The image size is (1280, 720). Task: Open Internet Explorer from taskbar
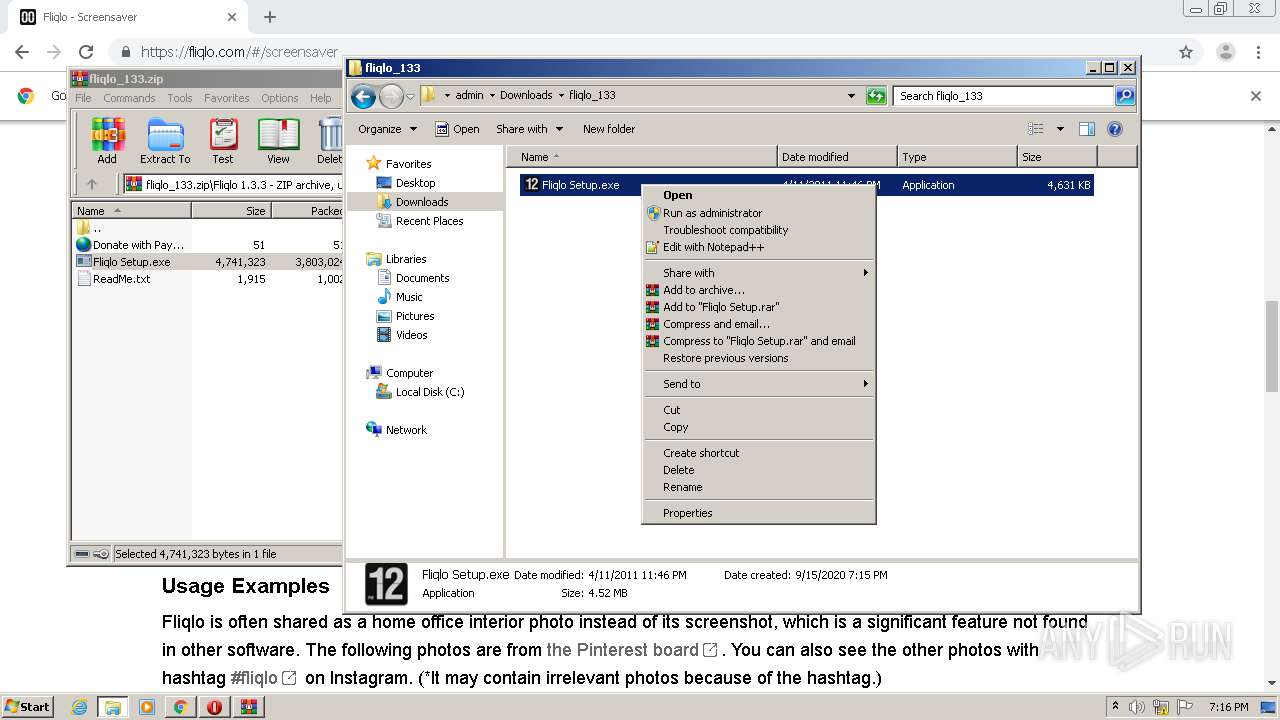[80, 707]
